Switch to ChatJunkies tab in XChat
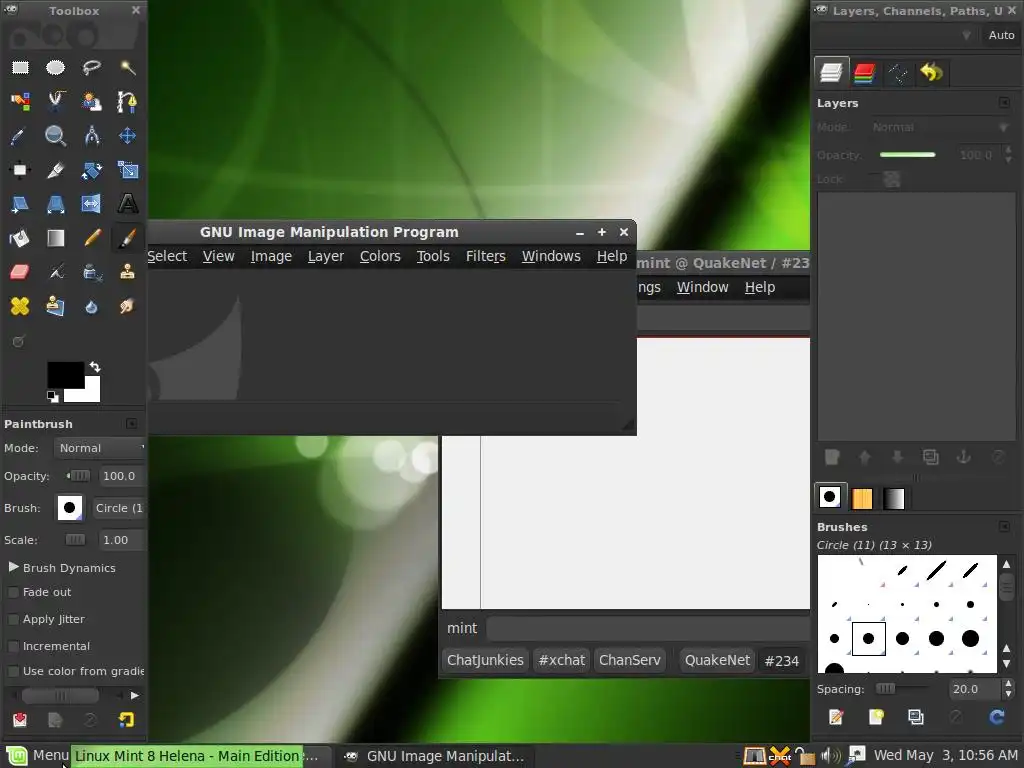 [485, 660]
